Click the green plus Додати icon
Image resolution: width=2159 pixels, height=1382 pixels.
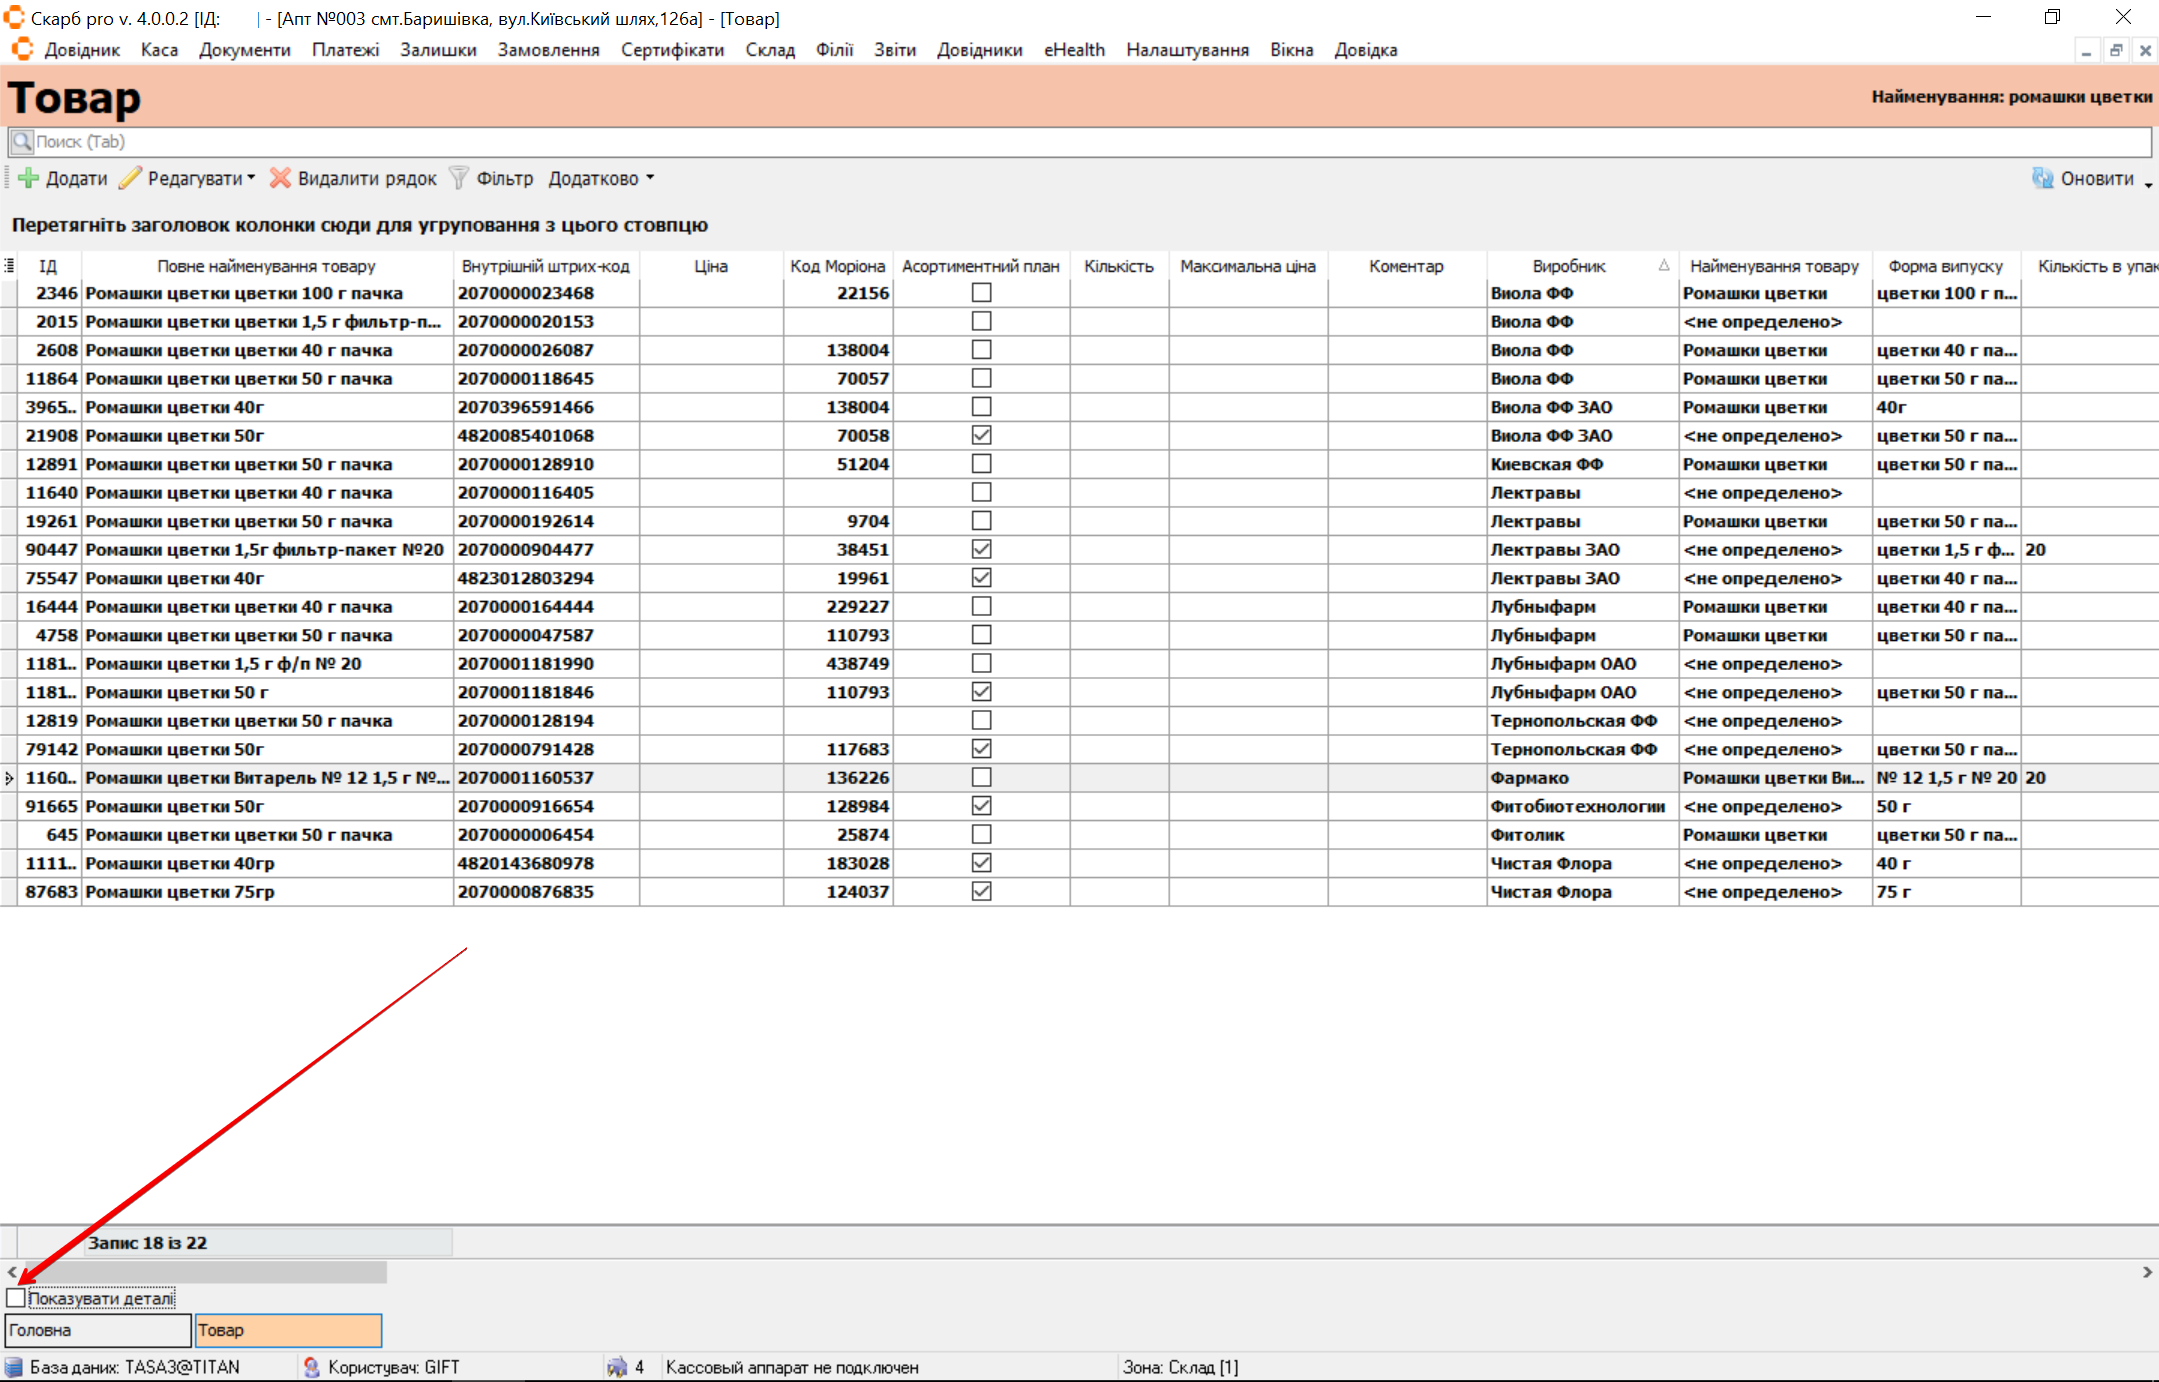tap(28, 179)
